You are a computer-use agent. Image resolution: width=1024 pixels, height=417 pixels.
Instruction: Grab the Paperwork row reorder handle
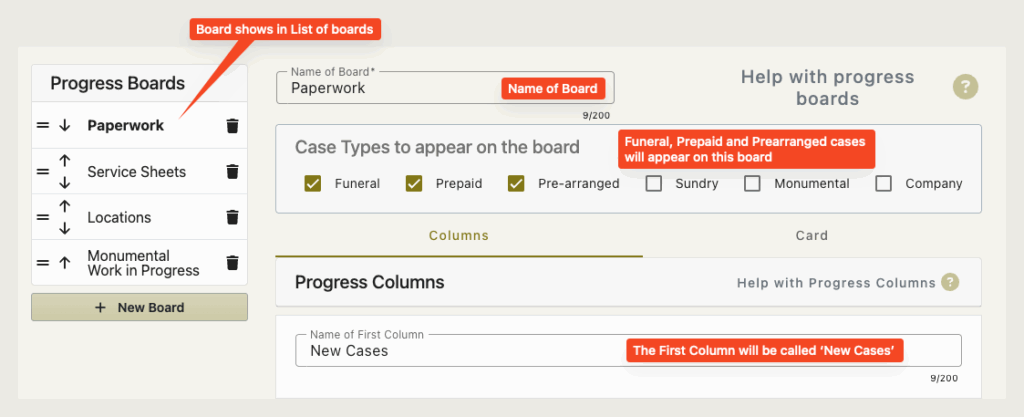click(42, 126)
